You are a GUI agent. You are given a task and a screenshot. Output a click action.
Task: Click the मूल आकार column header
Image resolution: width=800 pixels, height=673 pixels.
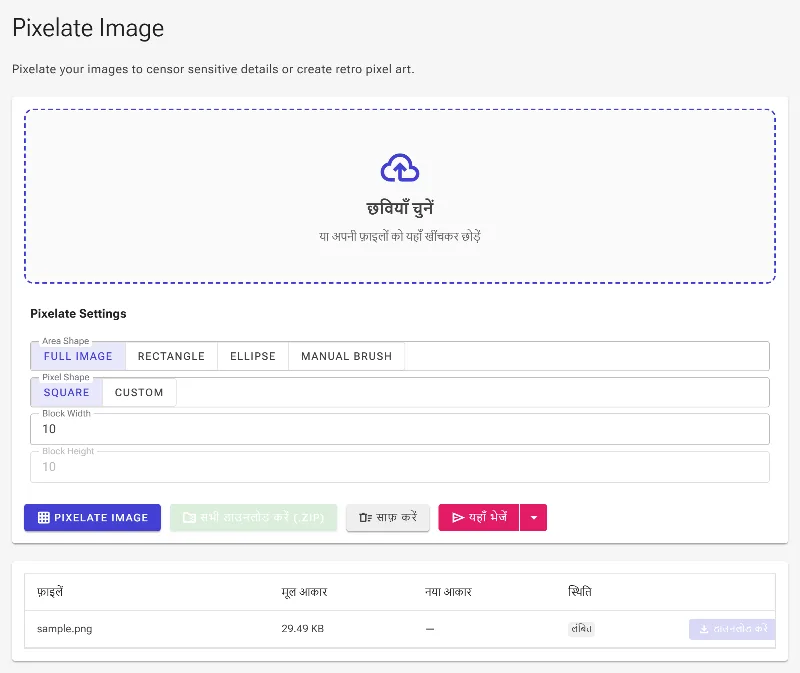point(304,592)
